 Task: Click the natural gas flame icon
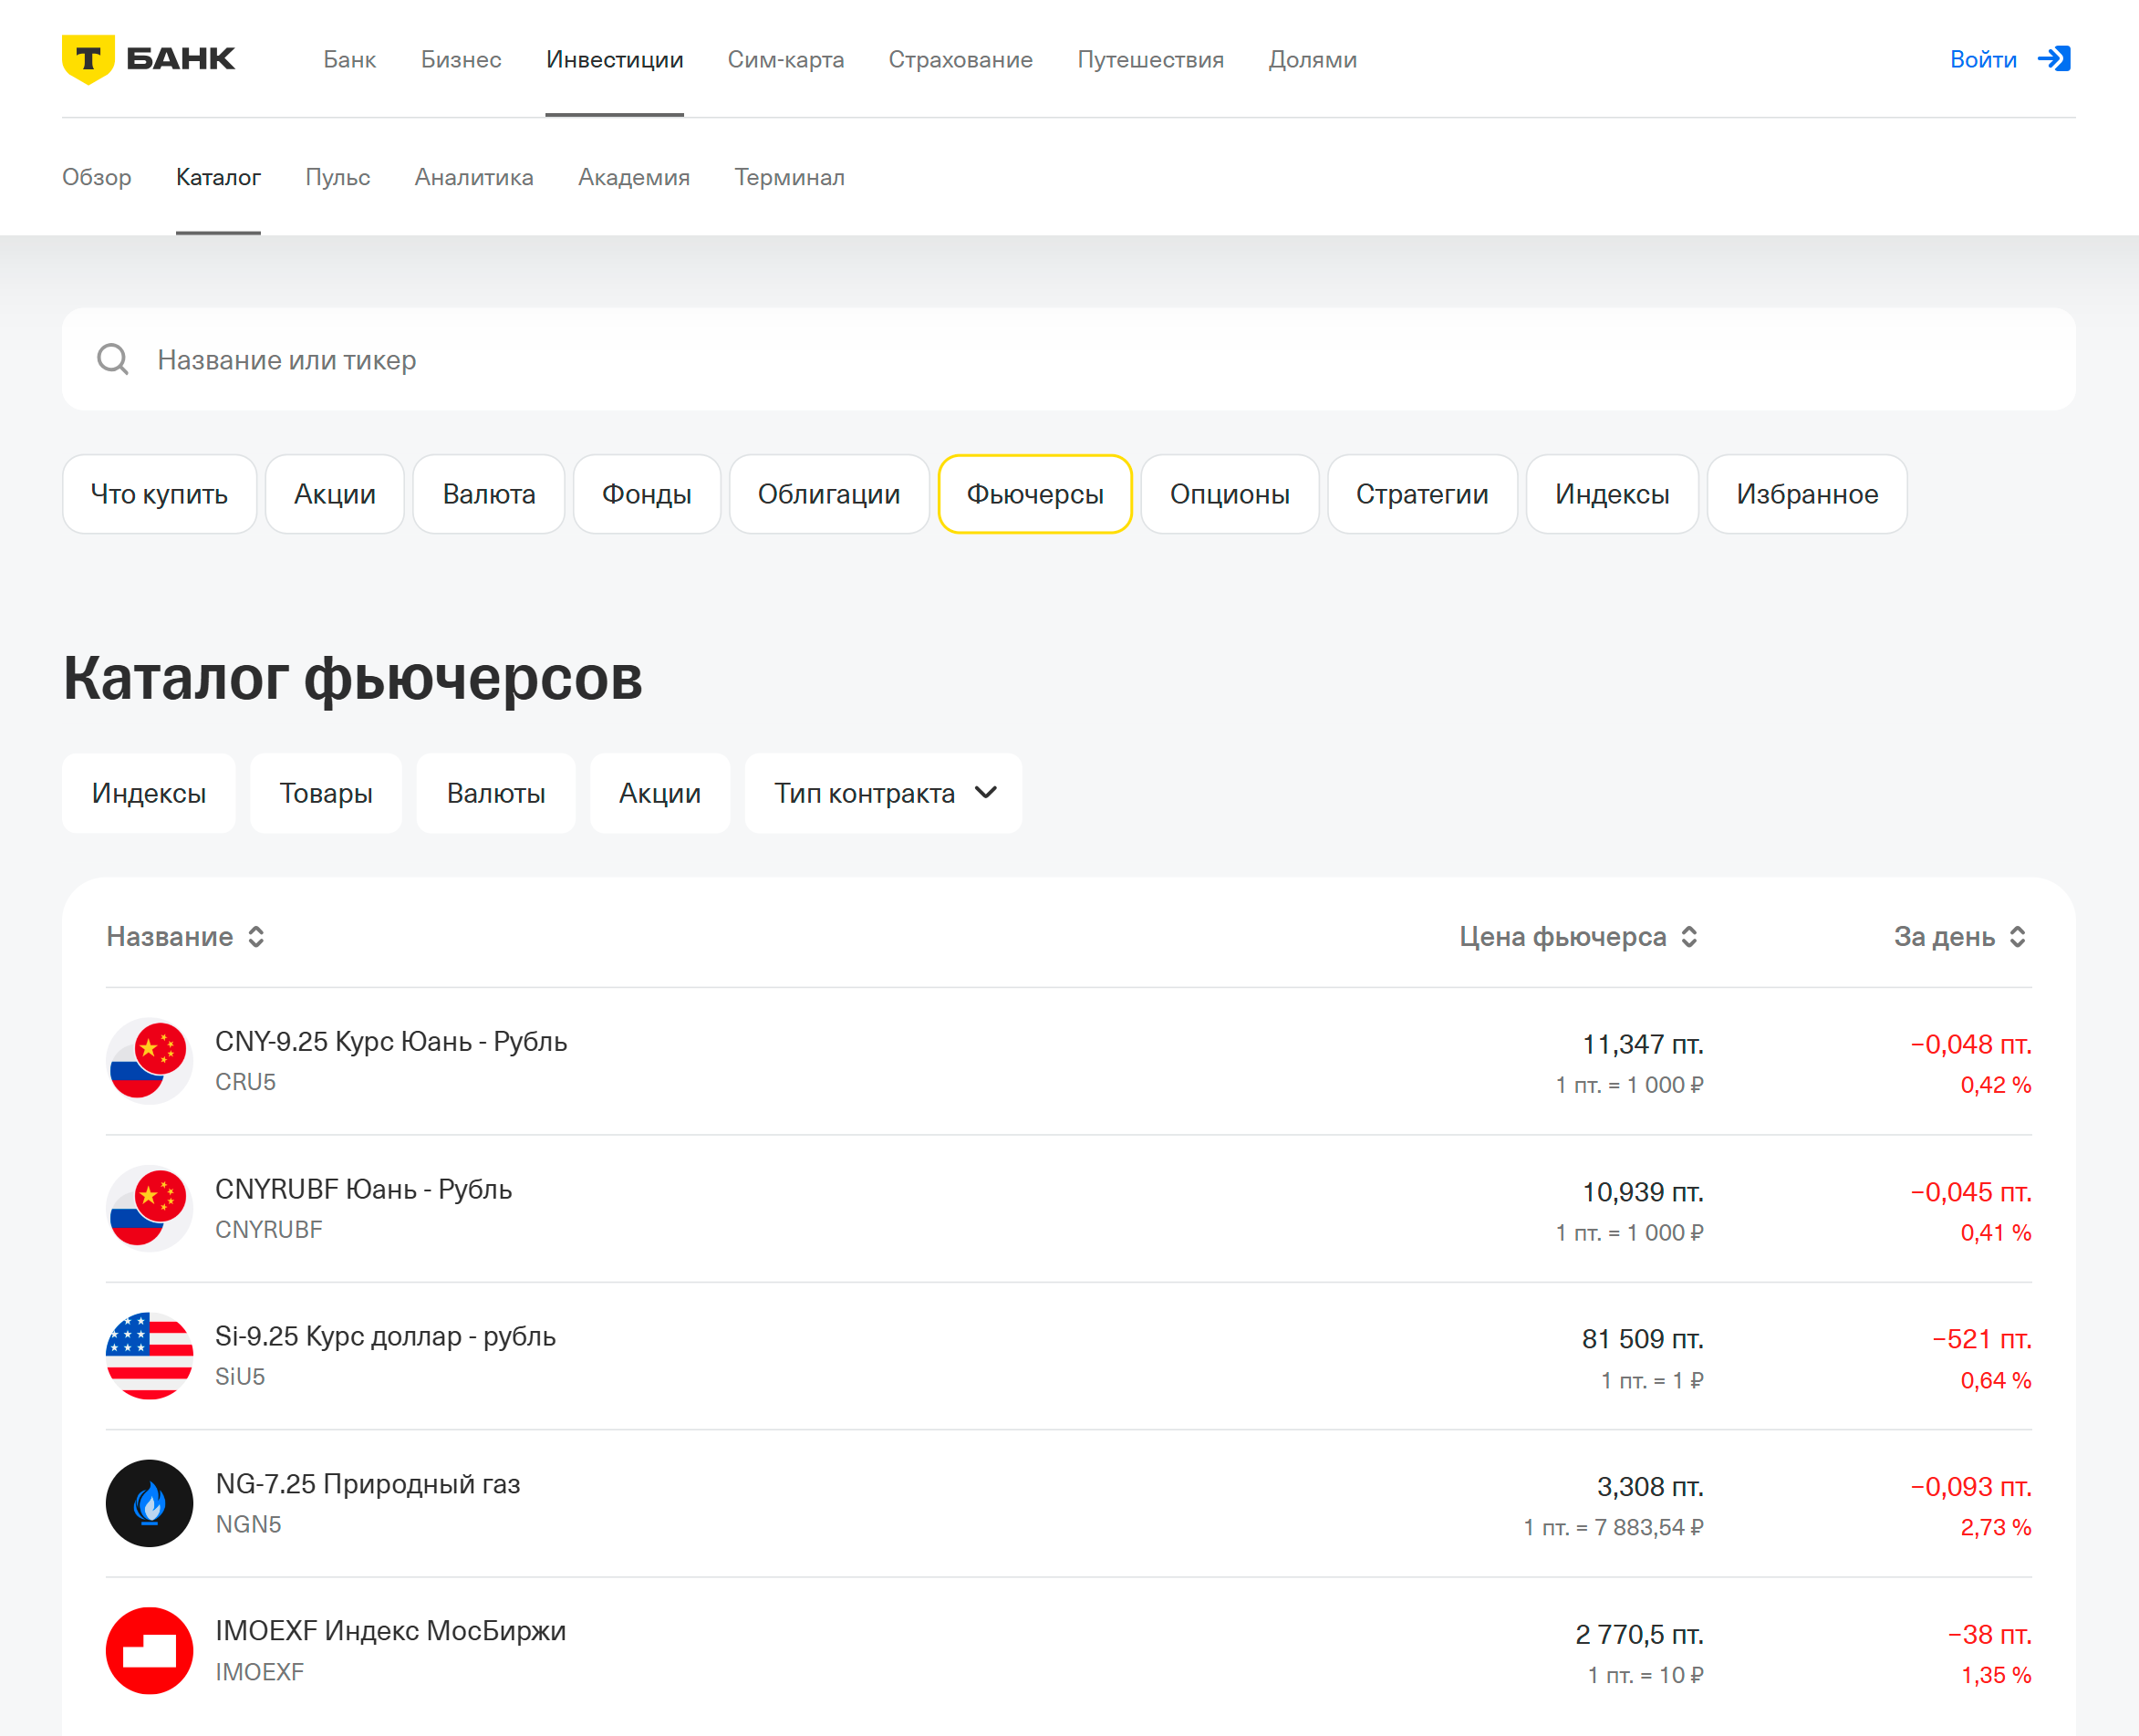pyautogui.click(x=149, y=1503)
